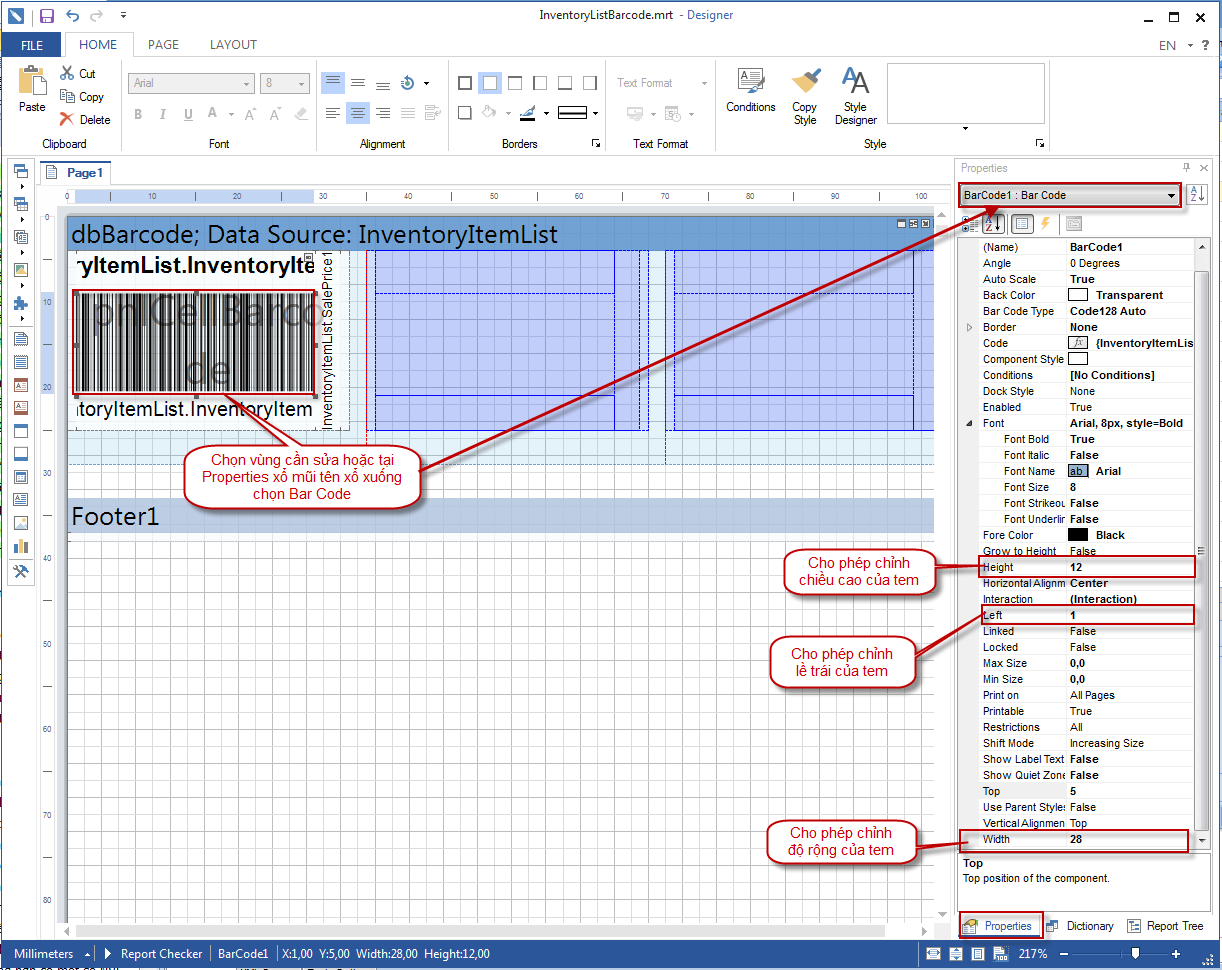The width and height of the screenshot is (1222, 970).
Task: Click the Paste icon in Clipboard group
Action: pyautogui.click(x=32, y=82)
